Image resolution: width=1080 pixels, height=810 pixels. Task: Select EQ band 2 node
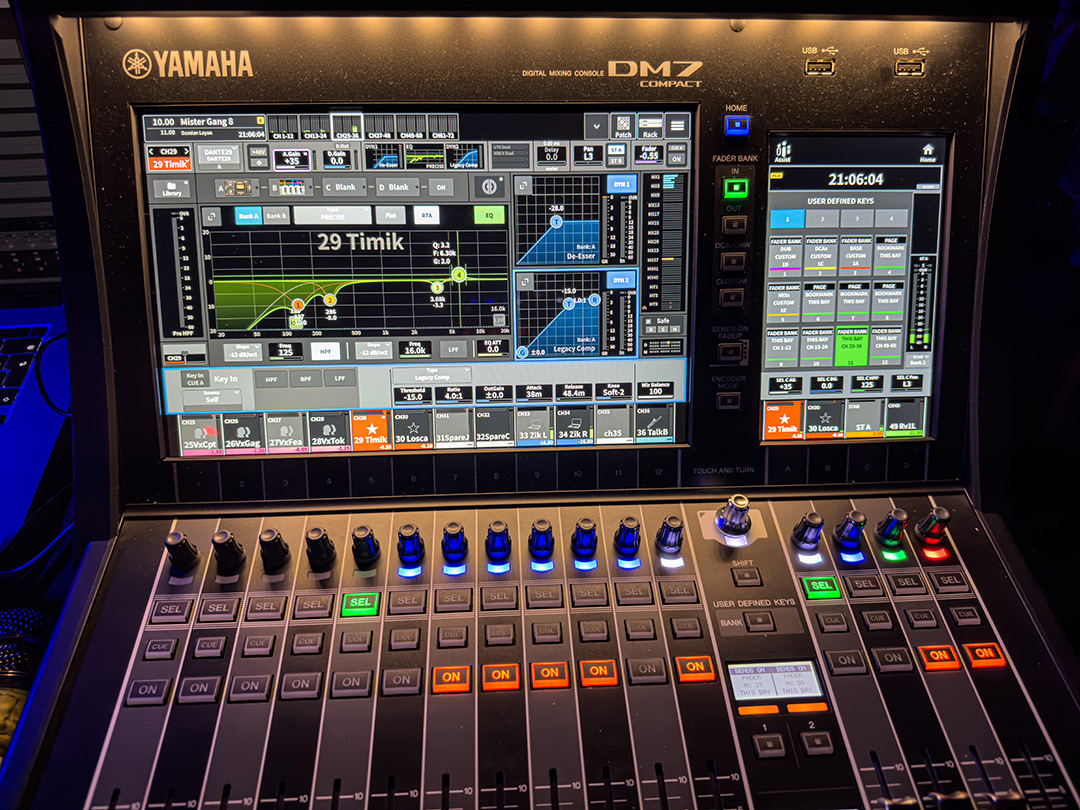[x=330, y=300]
